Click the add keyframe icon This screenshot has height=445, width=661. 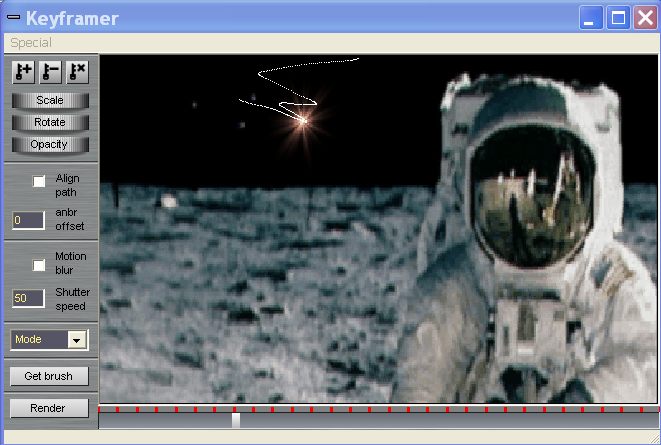click(23, 72)
